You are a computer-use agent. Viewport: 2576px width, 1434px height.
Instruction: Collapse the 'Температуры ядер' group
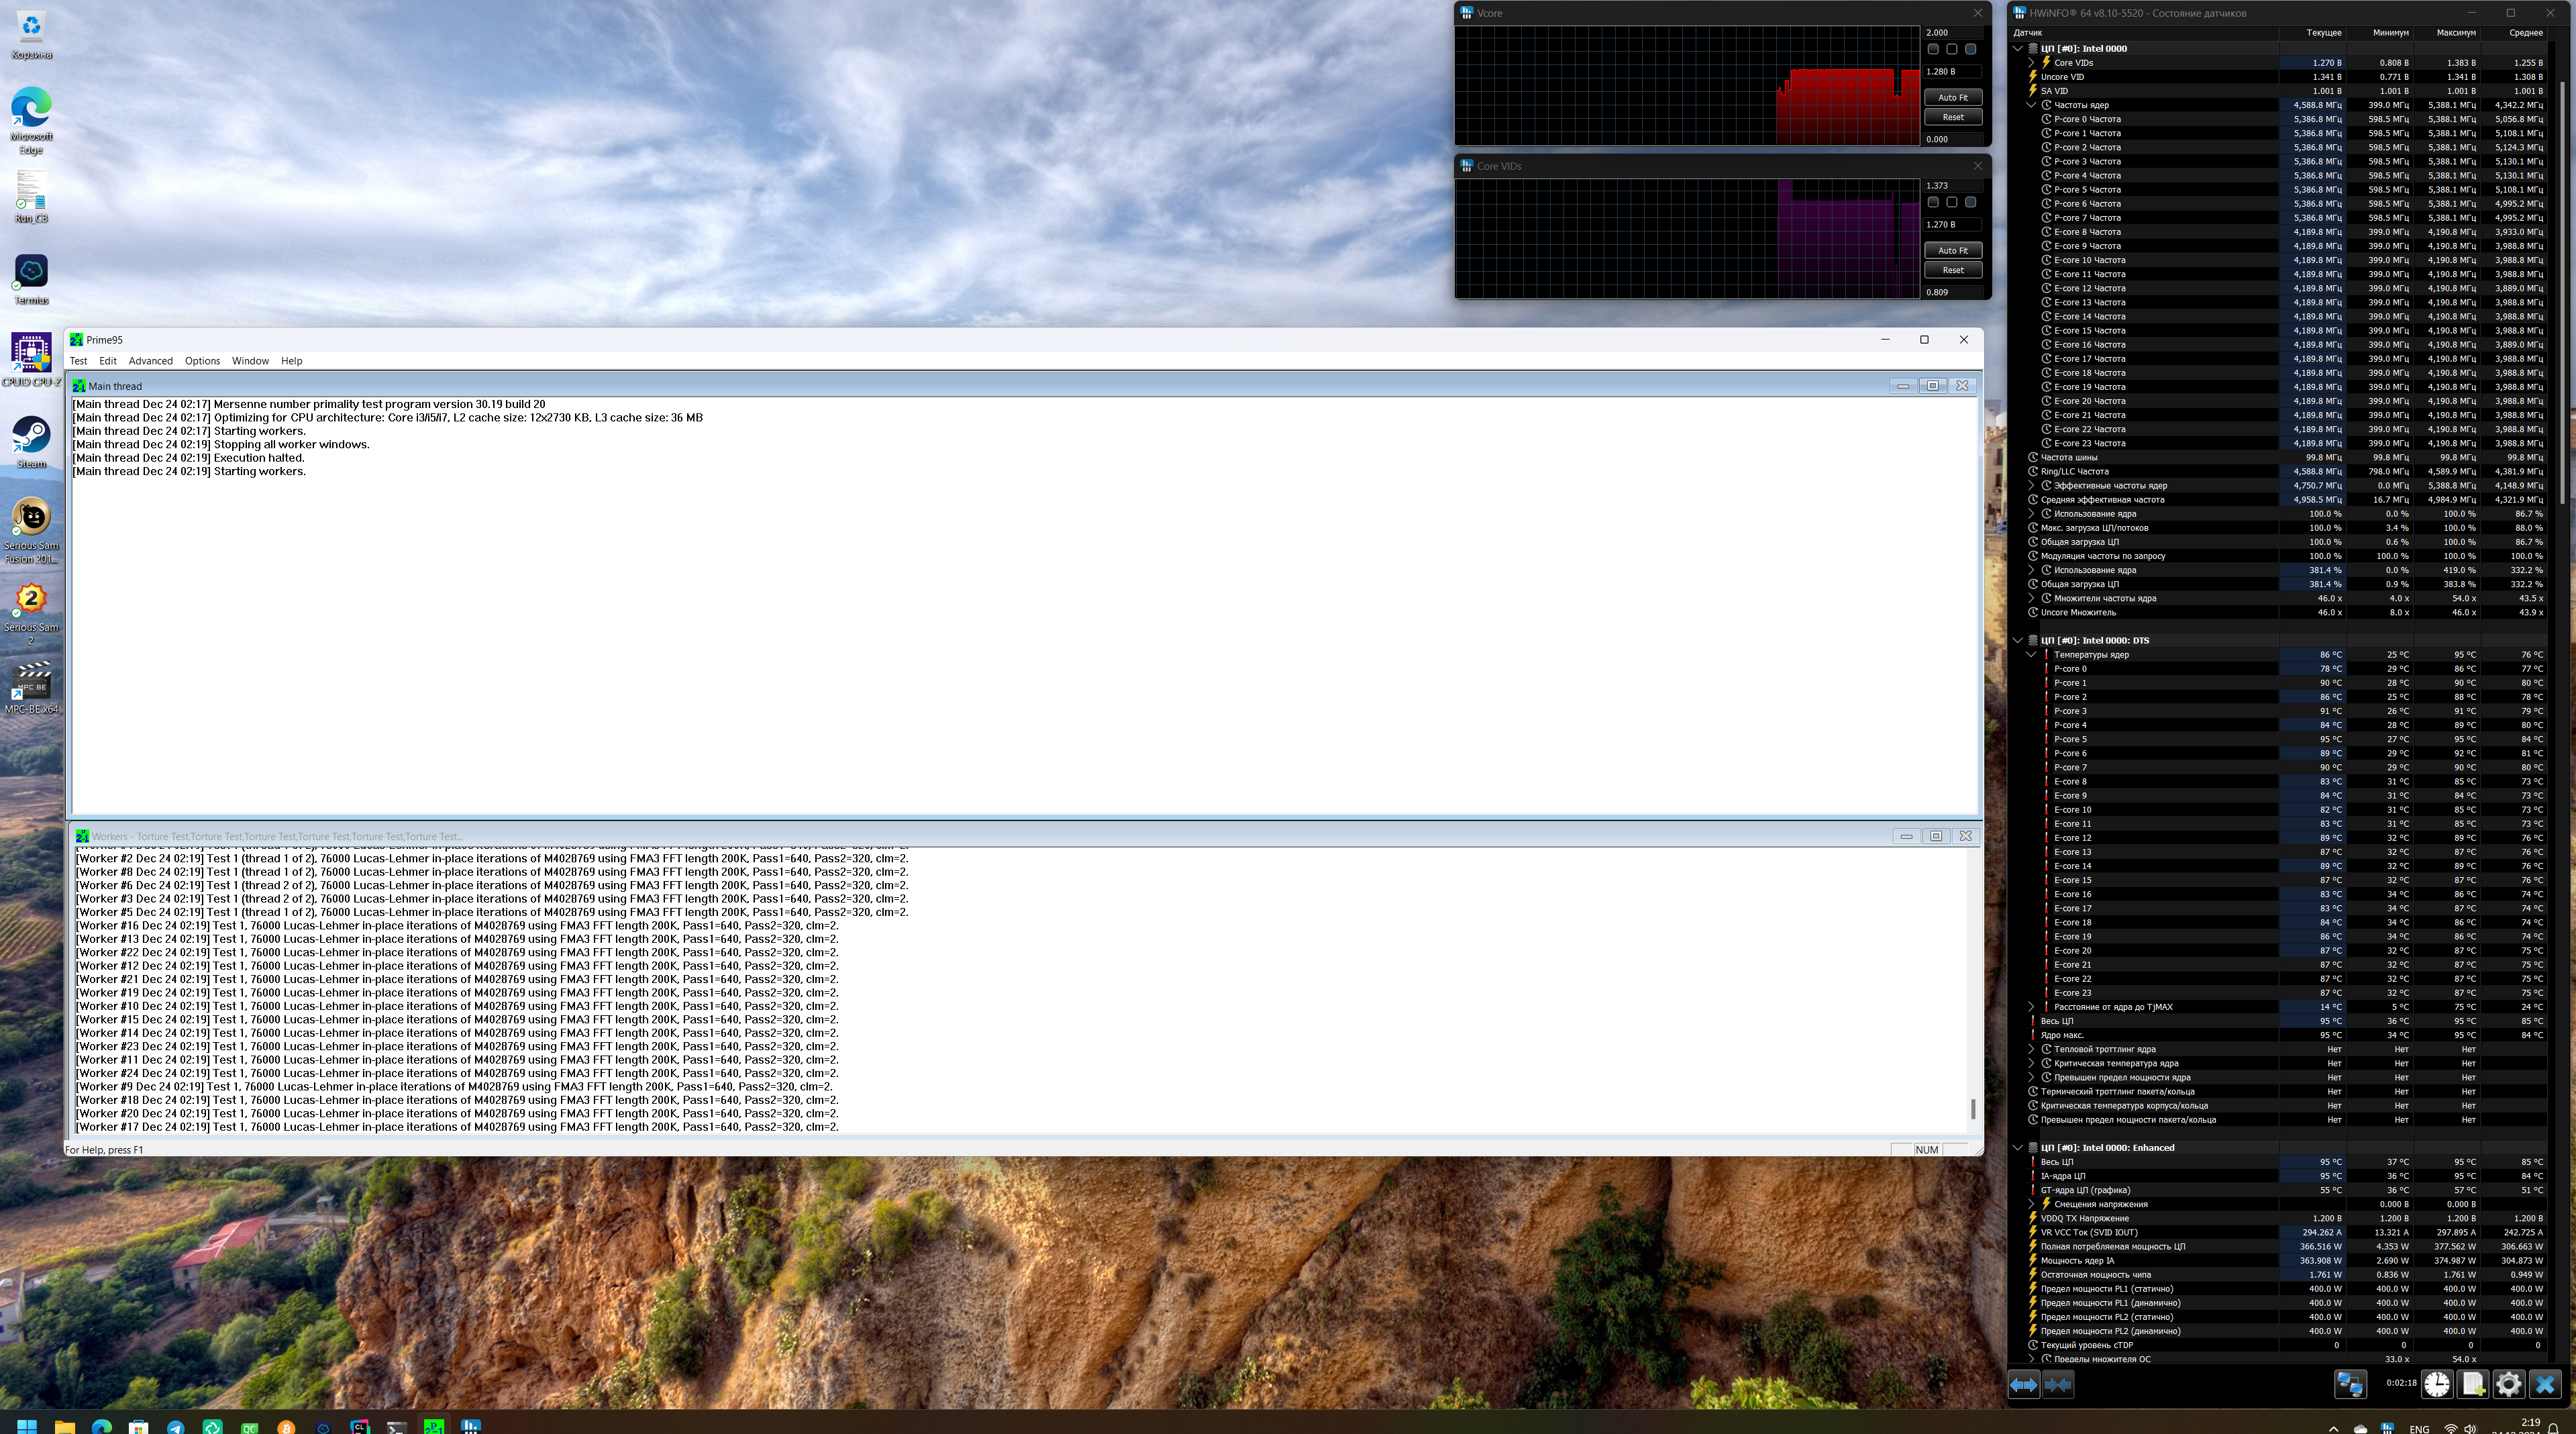tap(2031, 655)
